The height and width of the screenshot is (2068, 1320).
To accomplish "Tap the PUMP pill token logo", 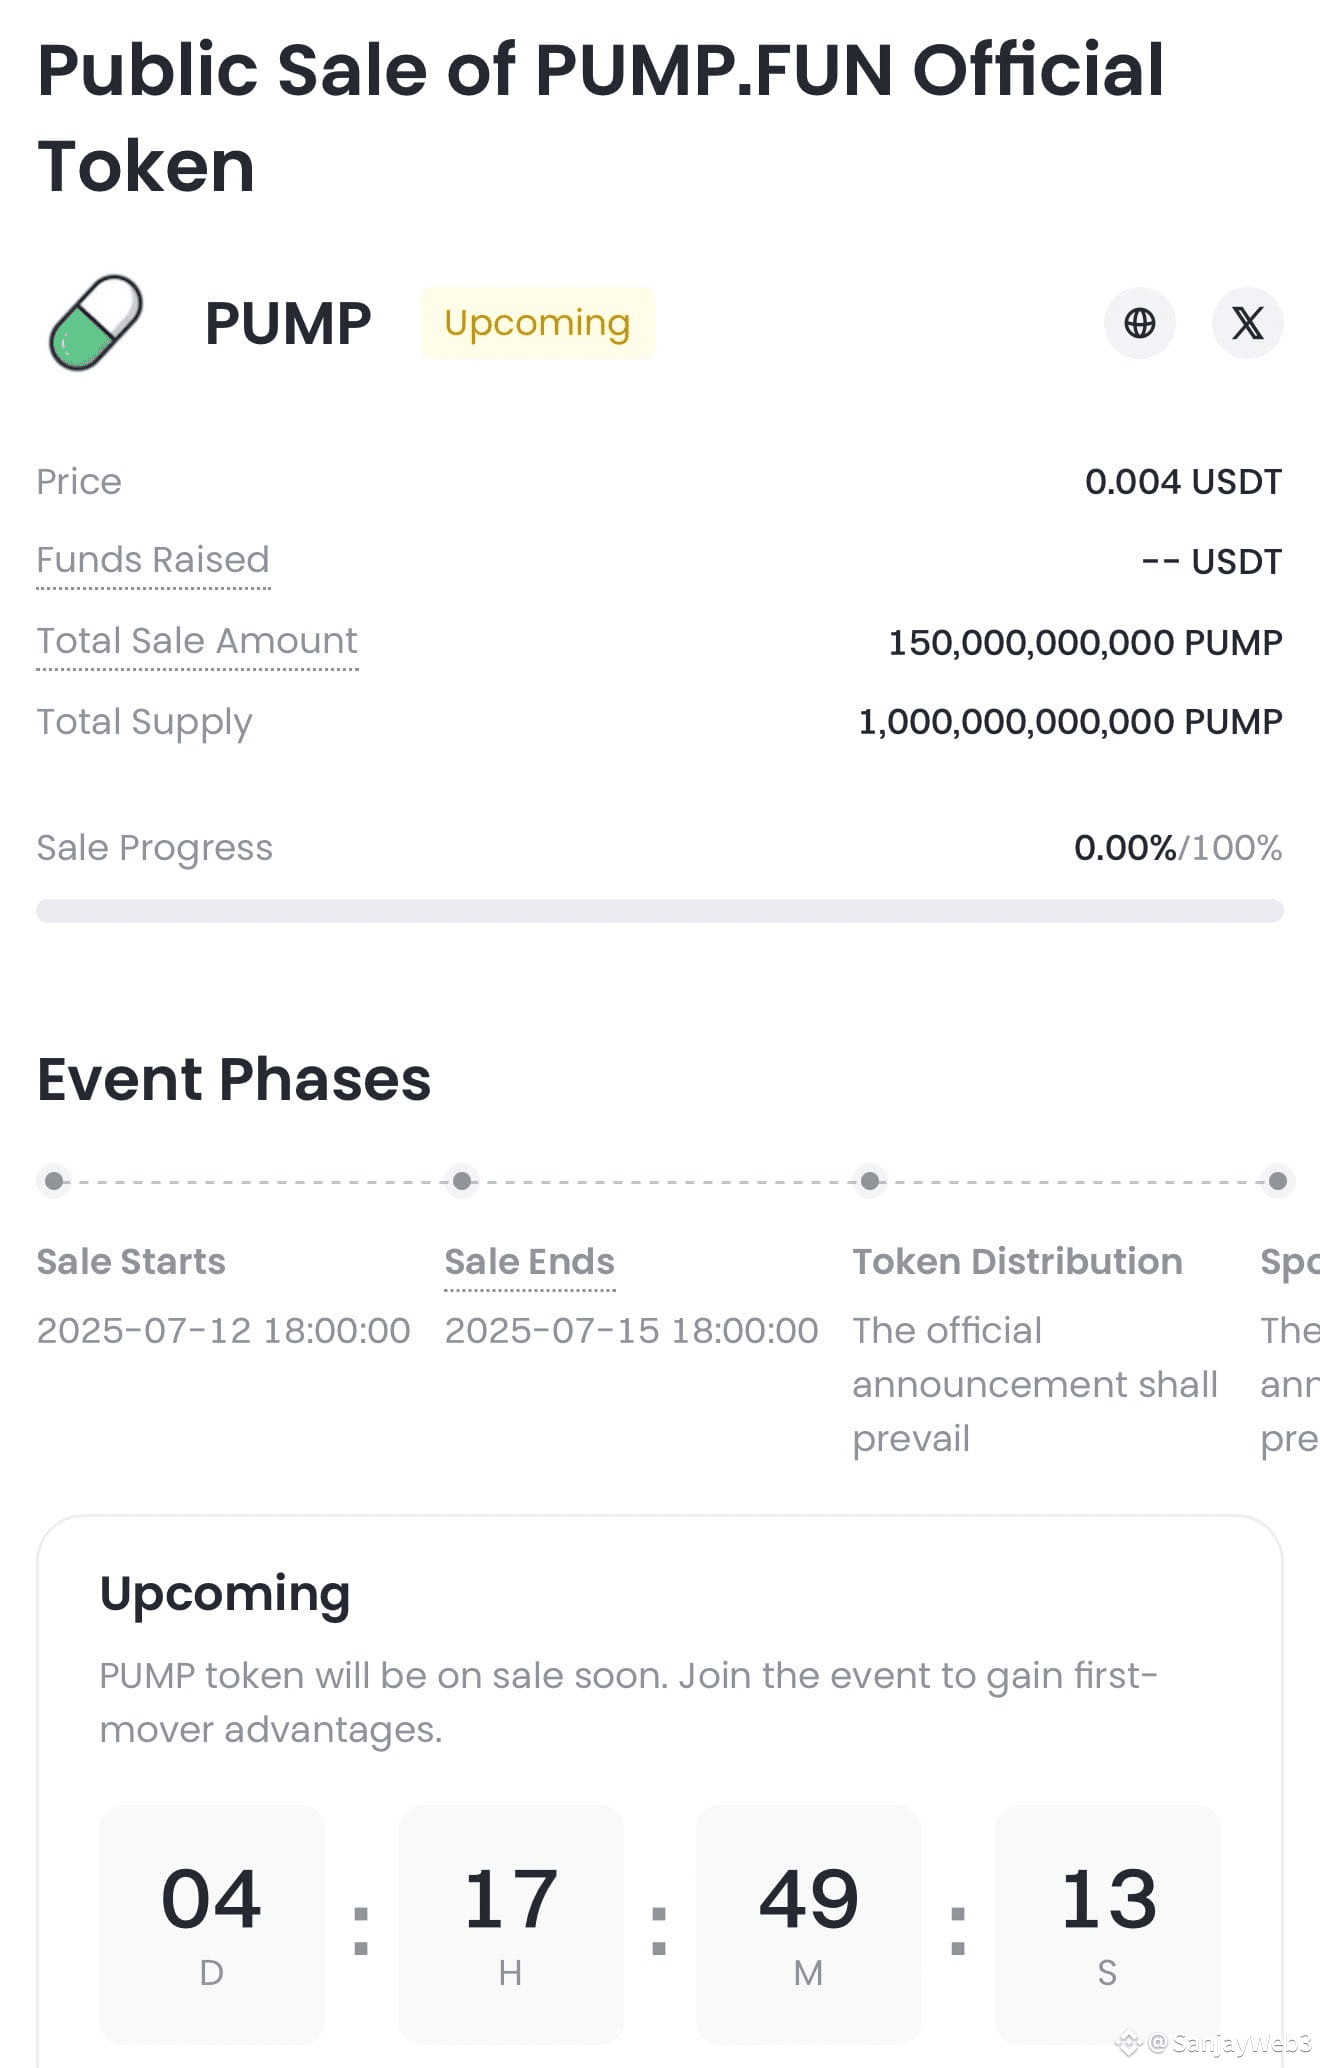I will coord(96,323).
